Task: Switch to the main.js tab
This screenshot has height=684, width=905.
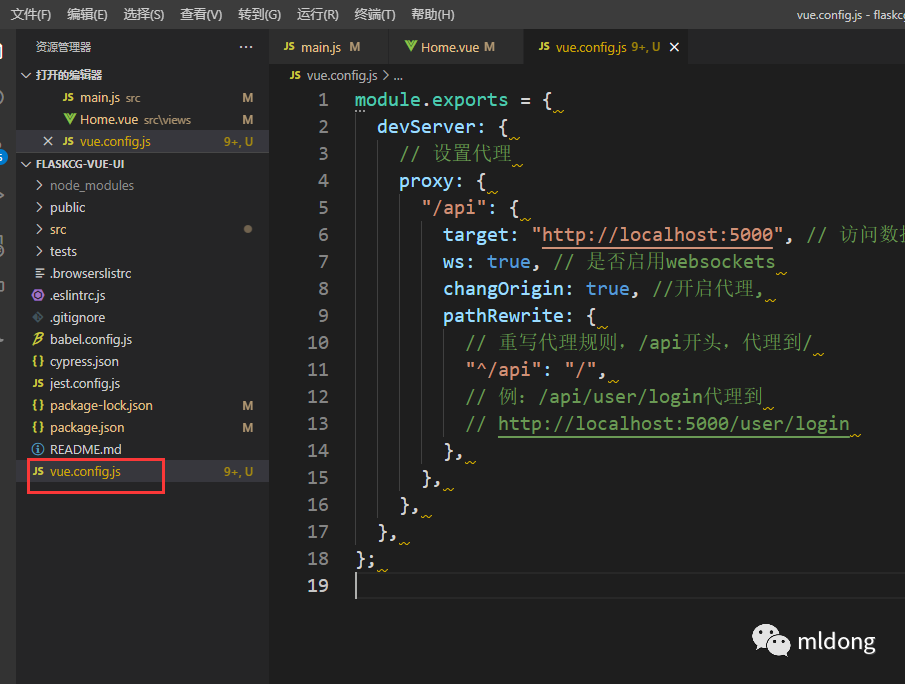Action: point(320,47)
